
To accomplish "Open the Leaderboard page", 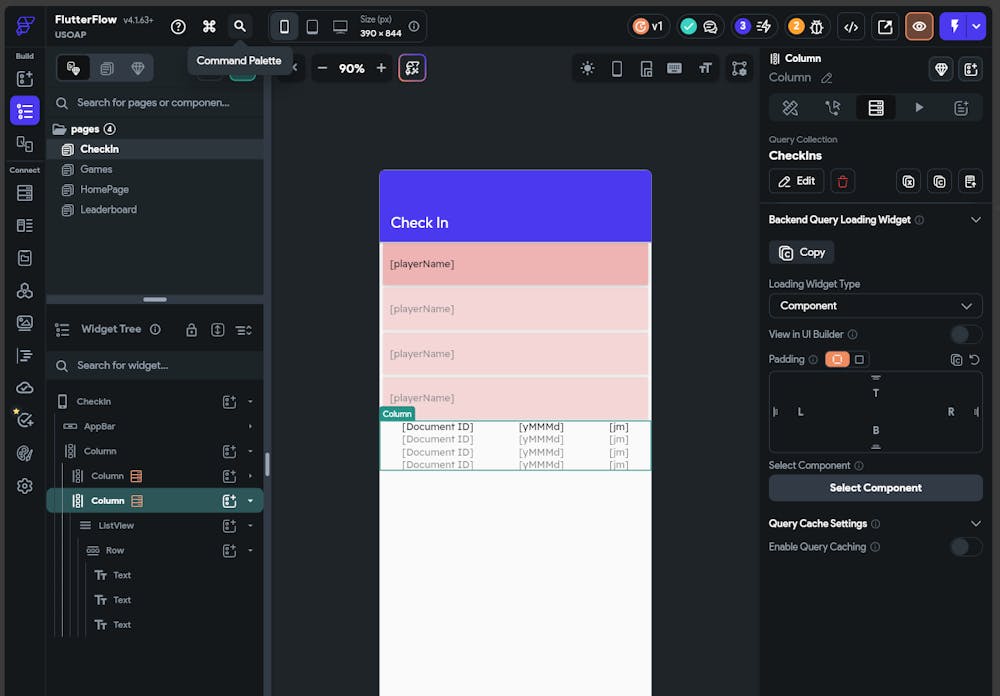I will coord(108,209).
